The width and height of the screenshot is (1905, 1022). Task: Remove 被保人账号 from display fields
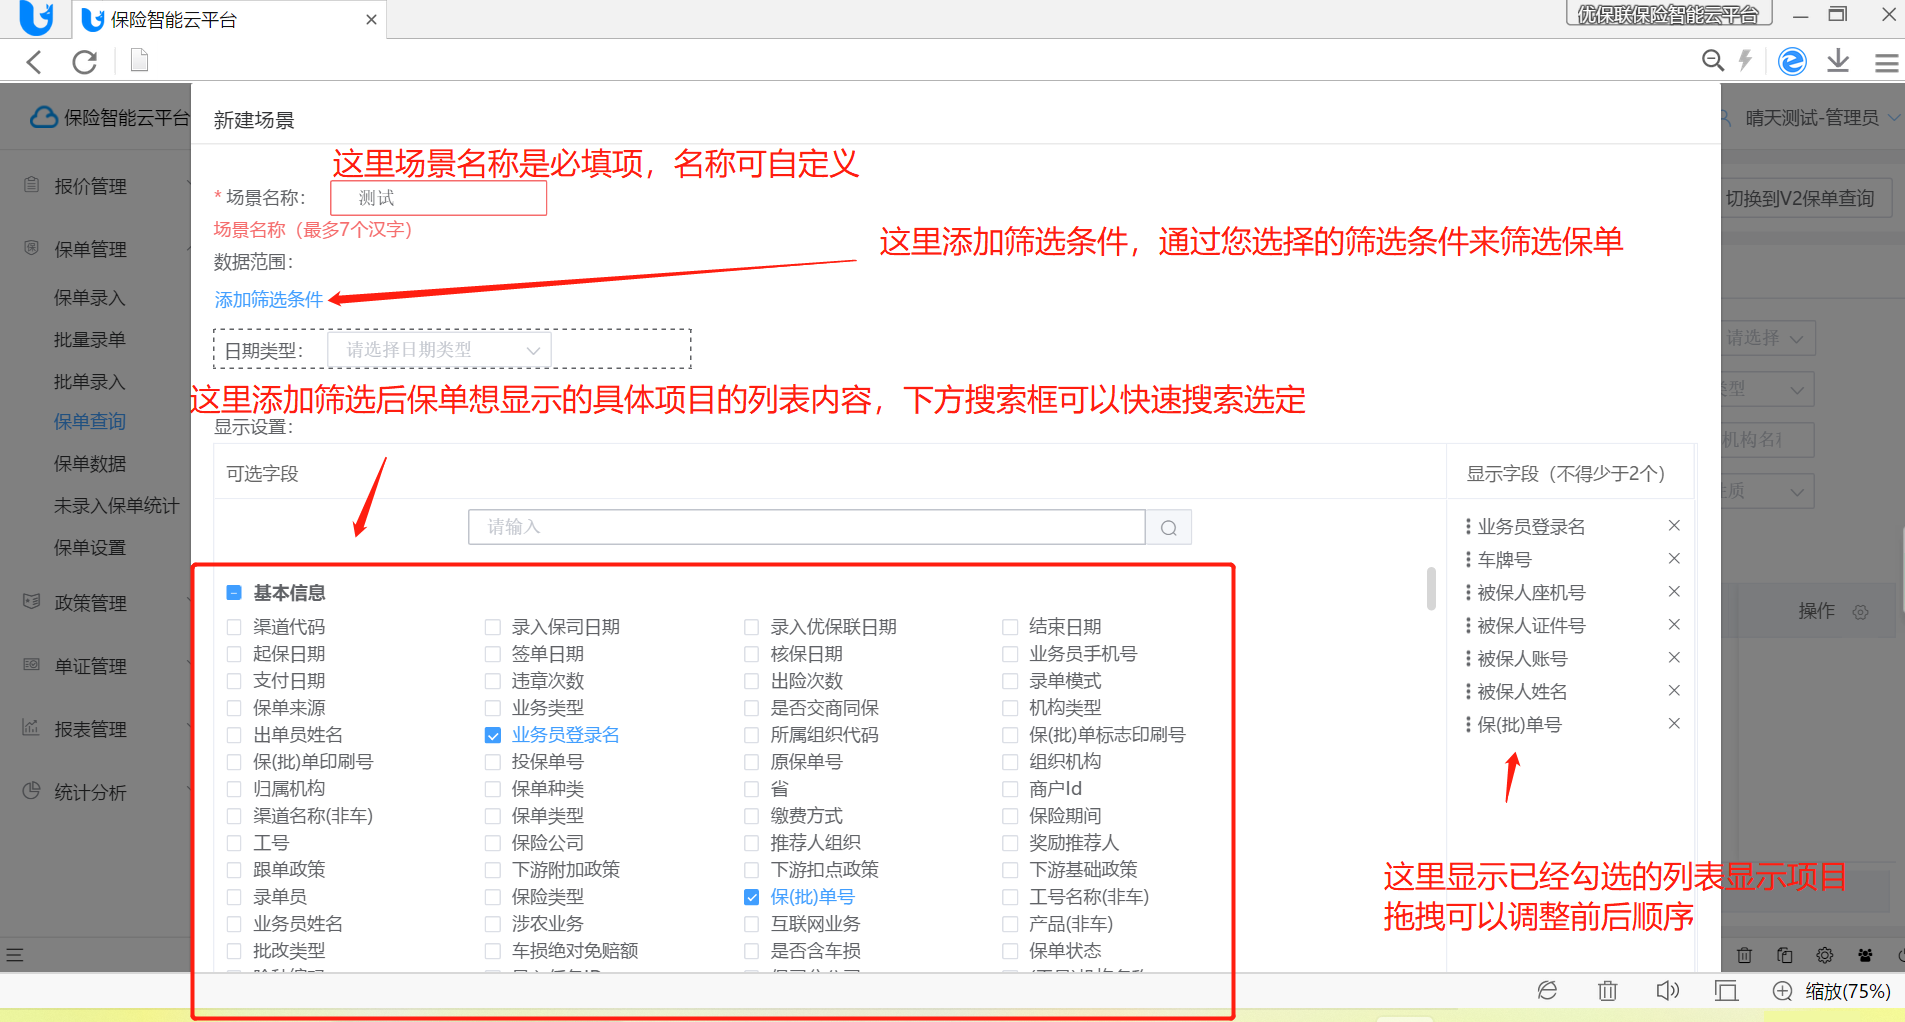[x=1674, y=658]
